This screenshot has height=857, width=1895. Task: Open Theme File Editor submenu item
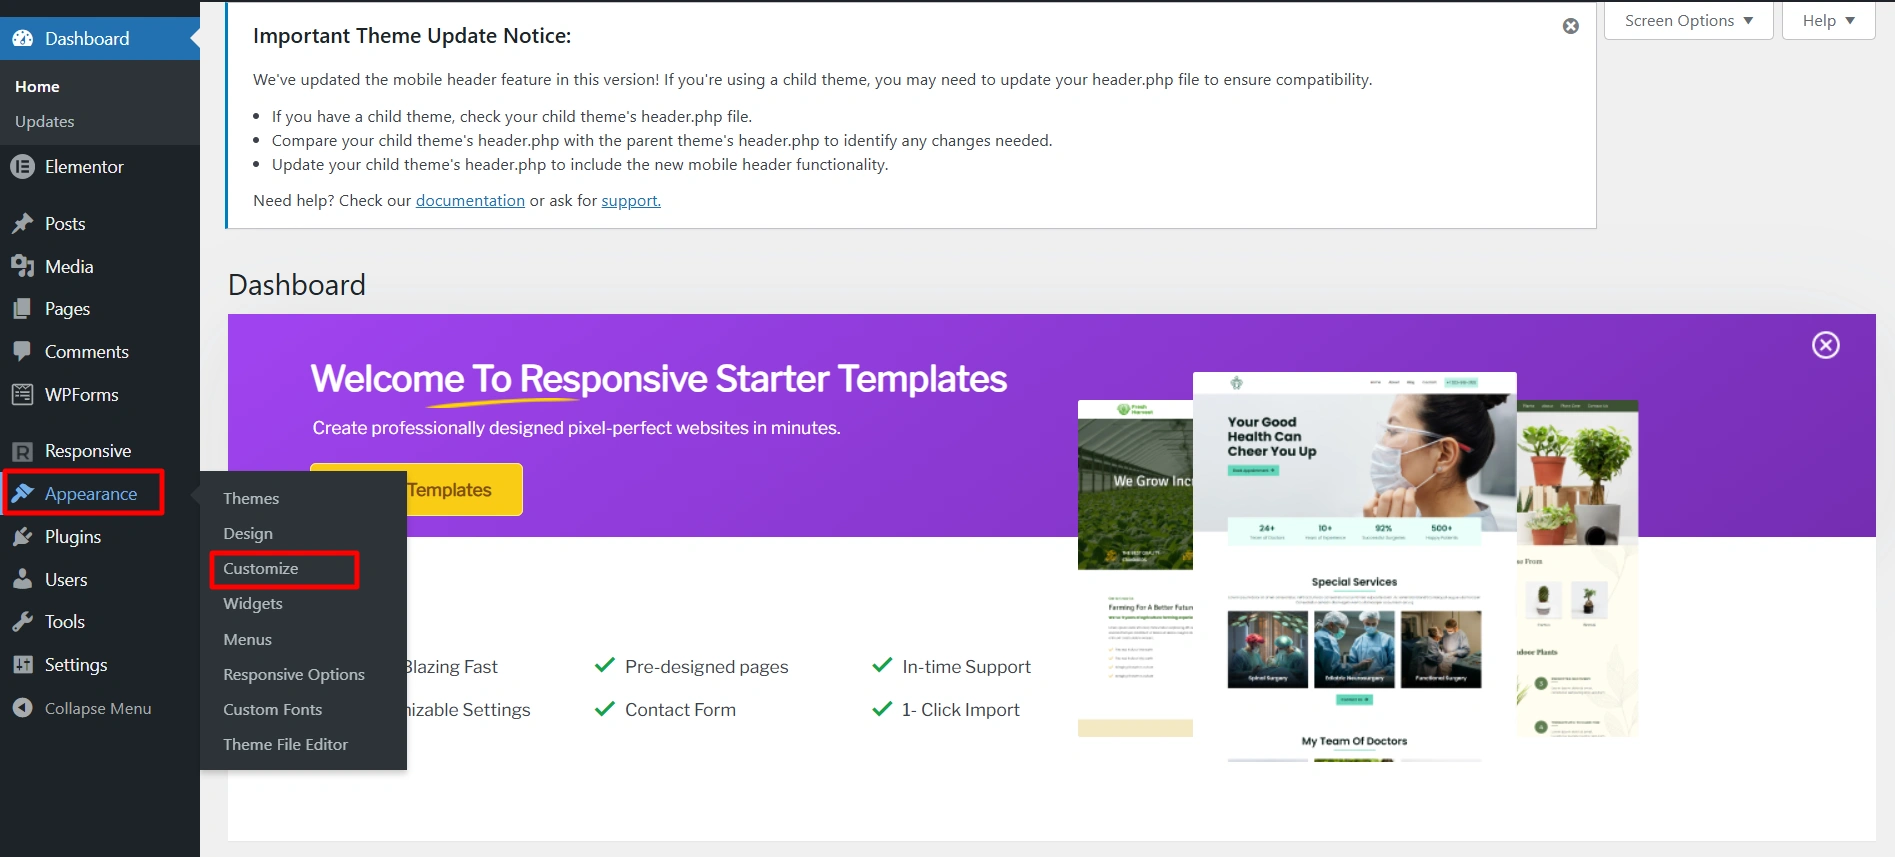coord(286,745)
